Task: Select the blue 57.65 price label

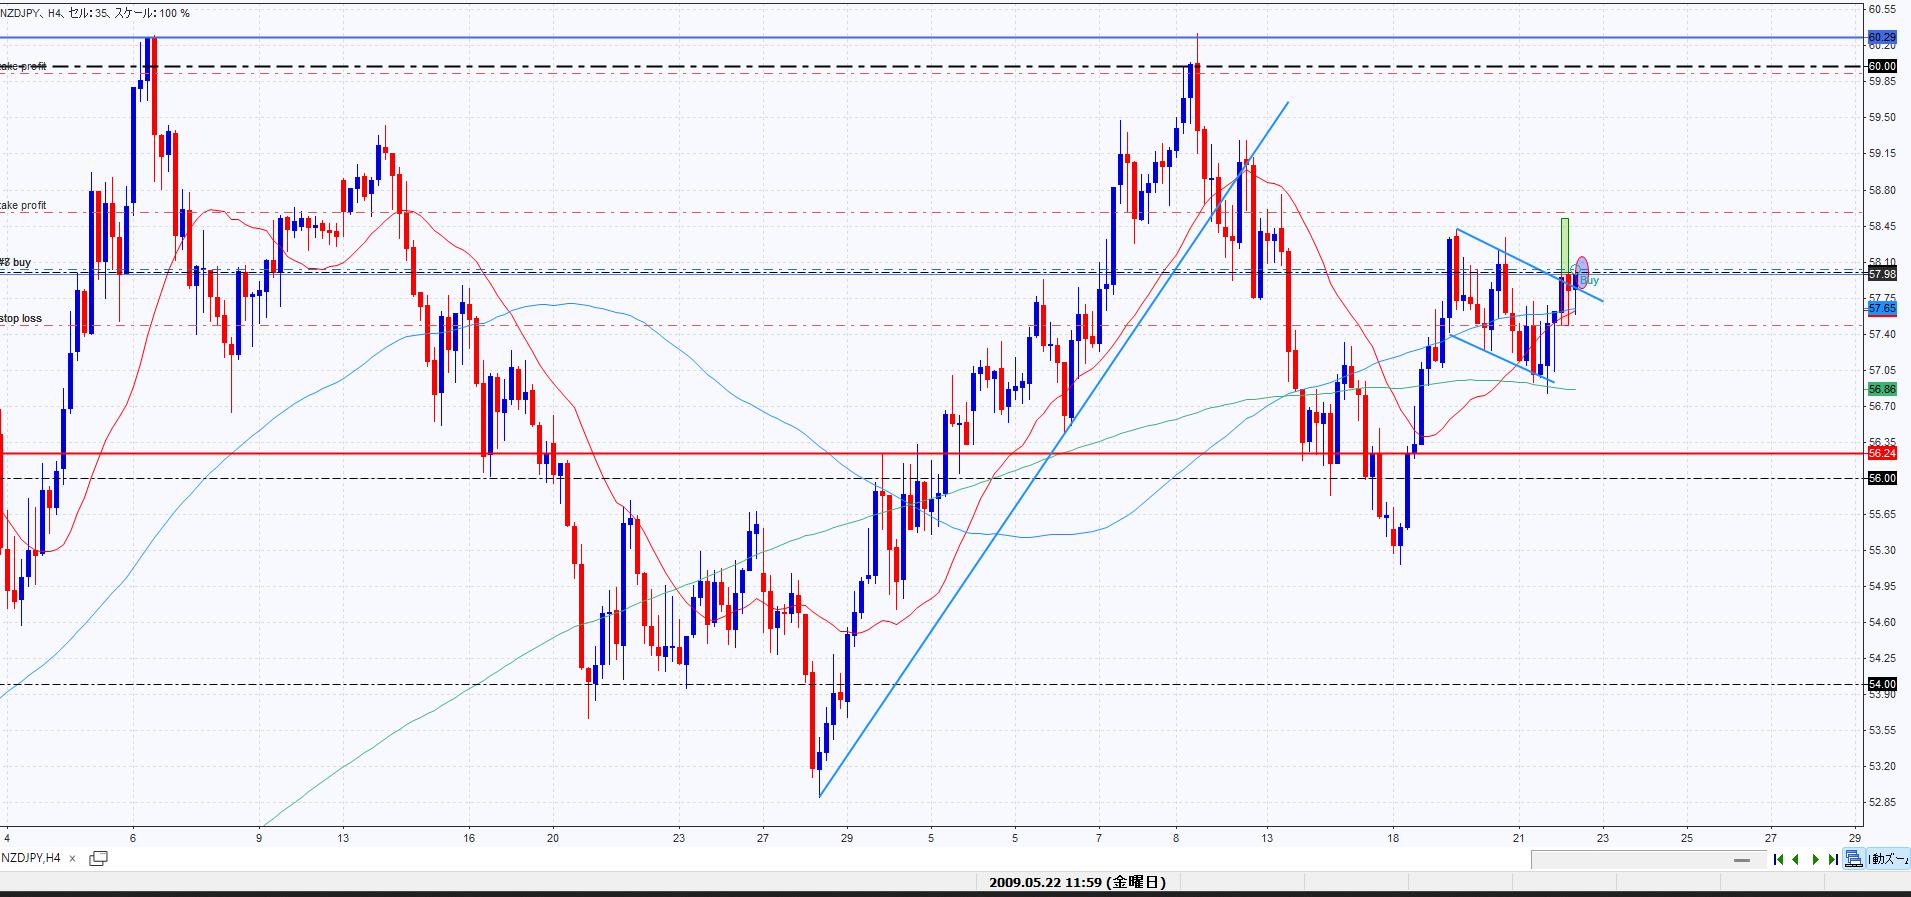Action: pos(1881,309)
